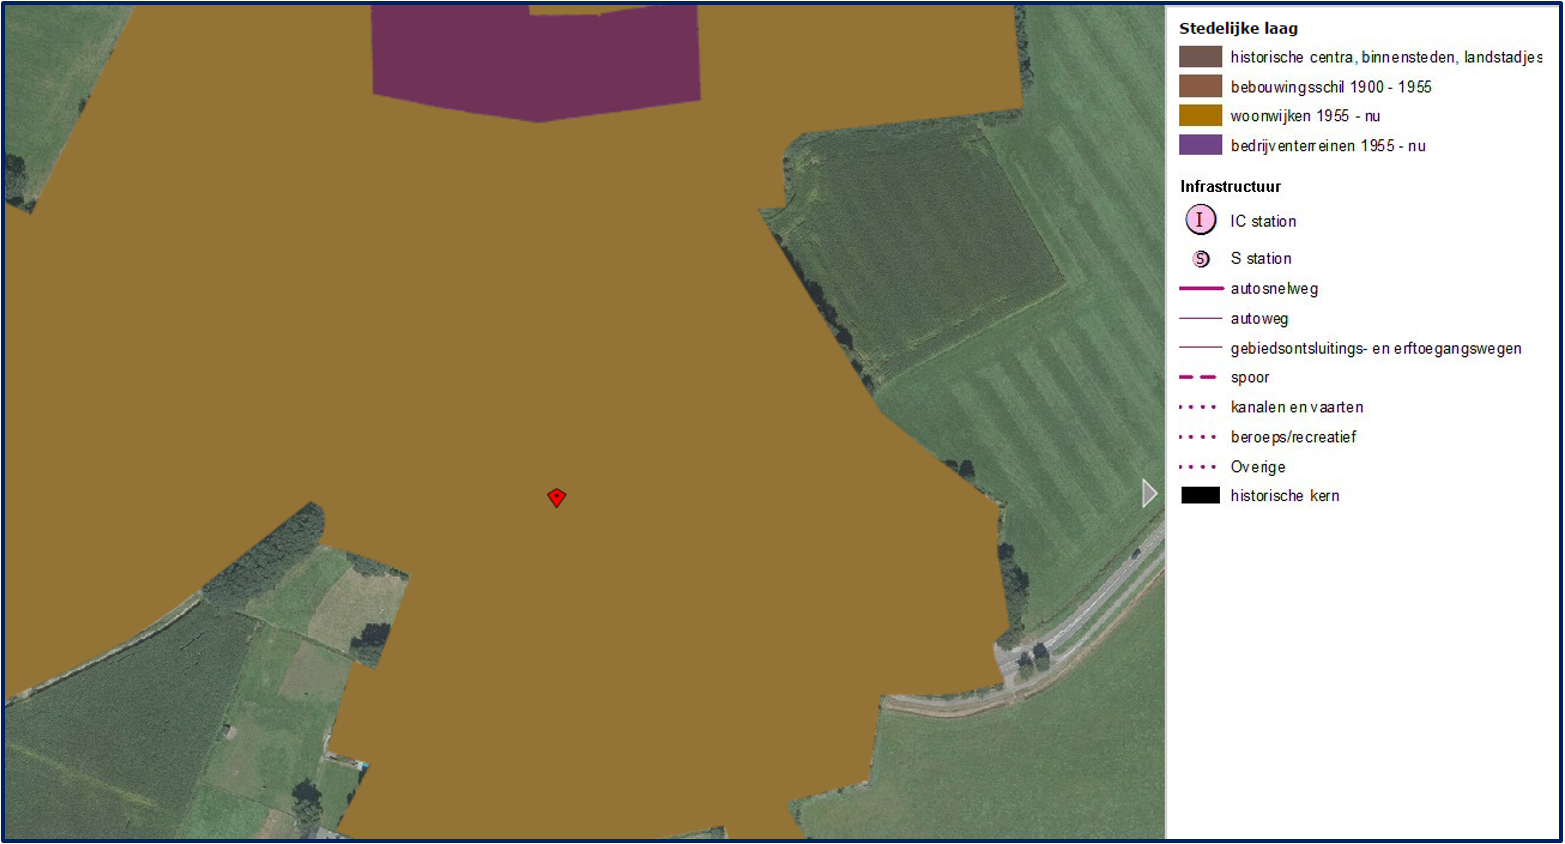Click the 'spoor' label
Image resolution: width=1565 pixels, height=844 pixels.
tap(1250, 378)
